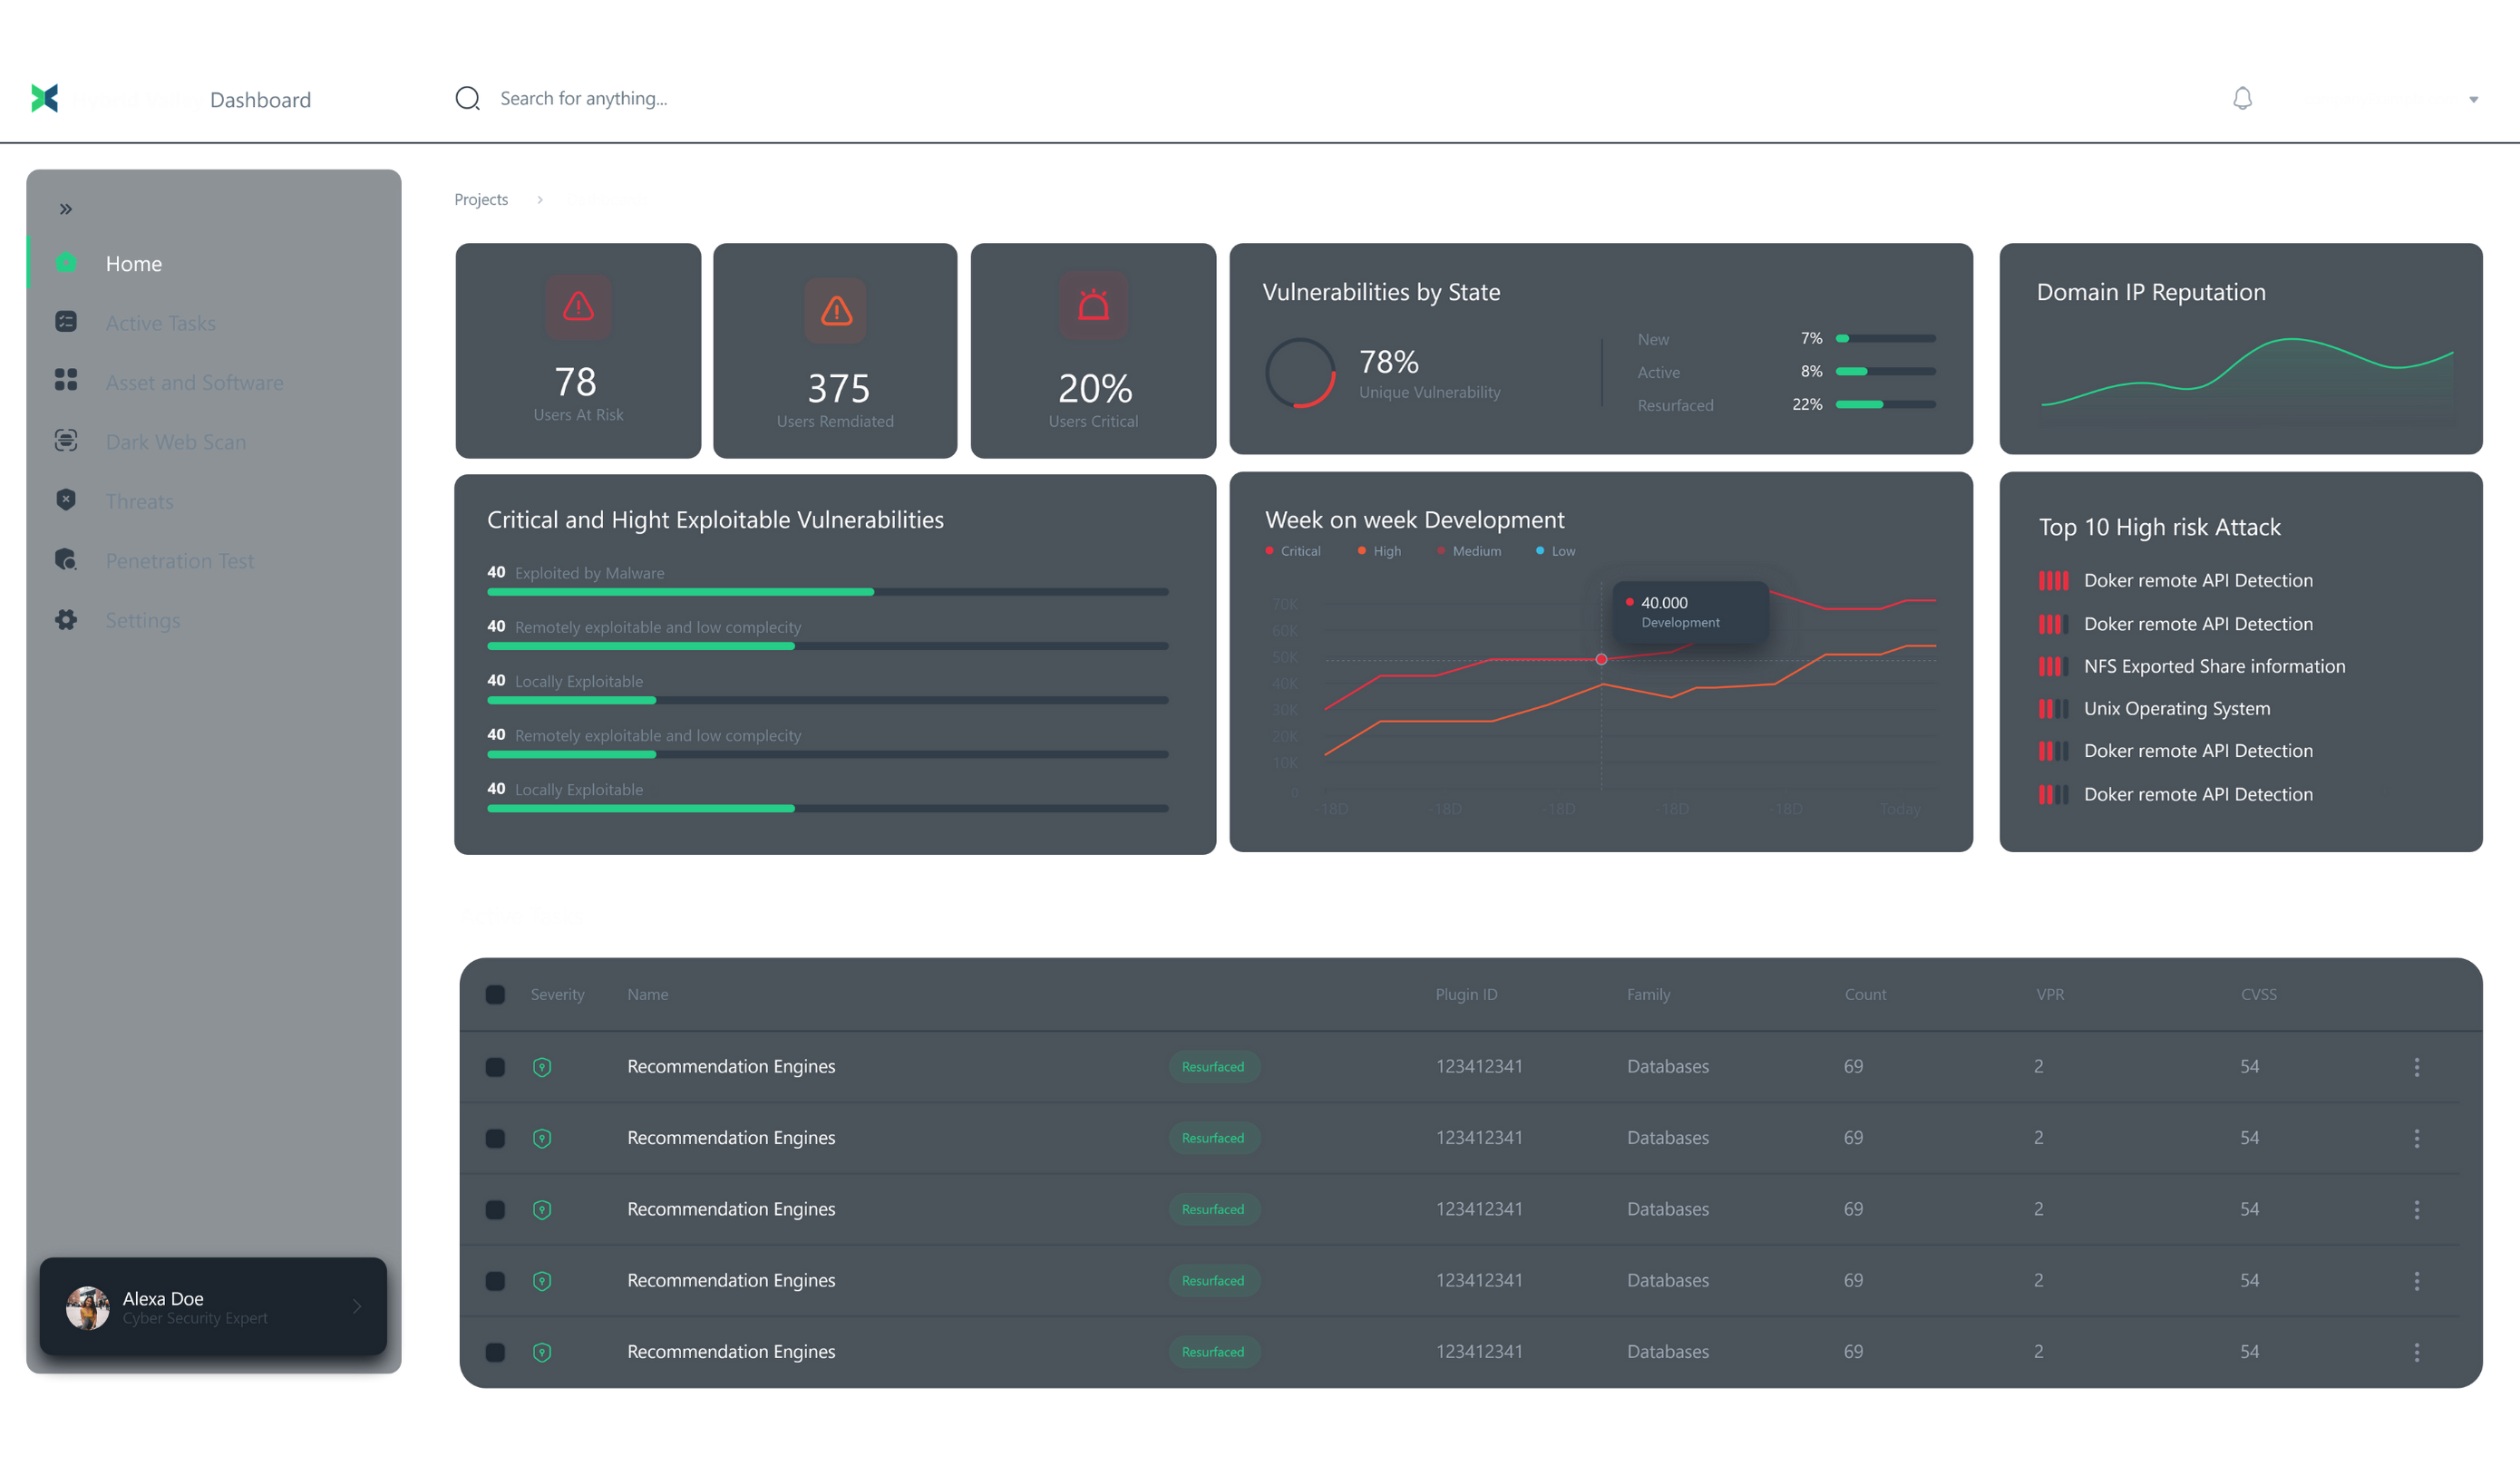Toggle the select-all checkbox in table header
Viewport: 2520px width, 1475px height.
495,994
